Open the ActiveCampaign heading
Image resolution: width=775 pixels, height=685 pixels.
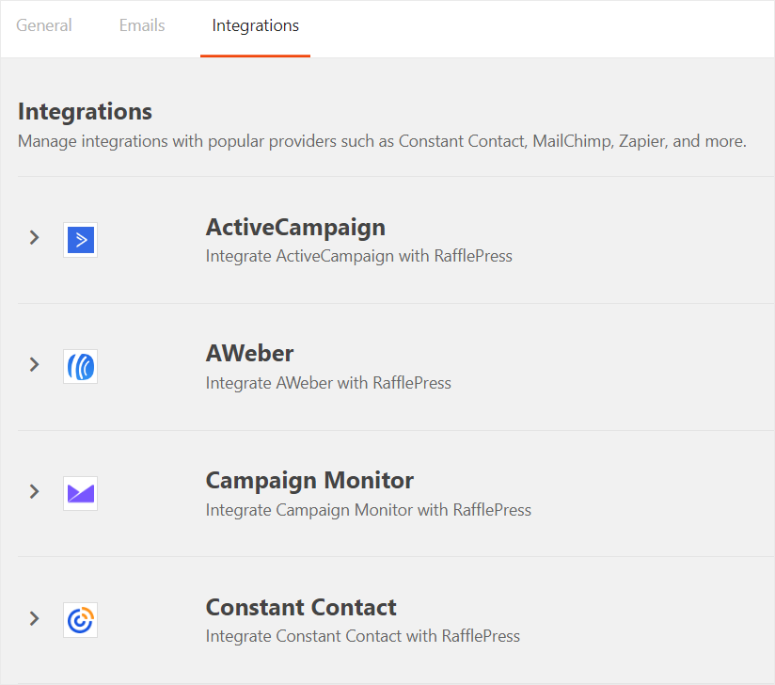pyautogui.click(x=296, y=227)
